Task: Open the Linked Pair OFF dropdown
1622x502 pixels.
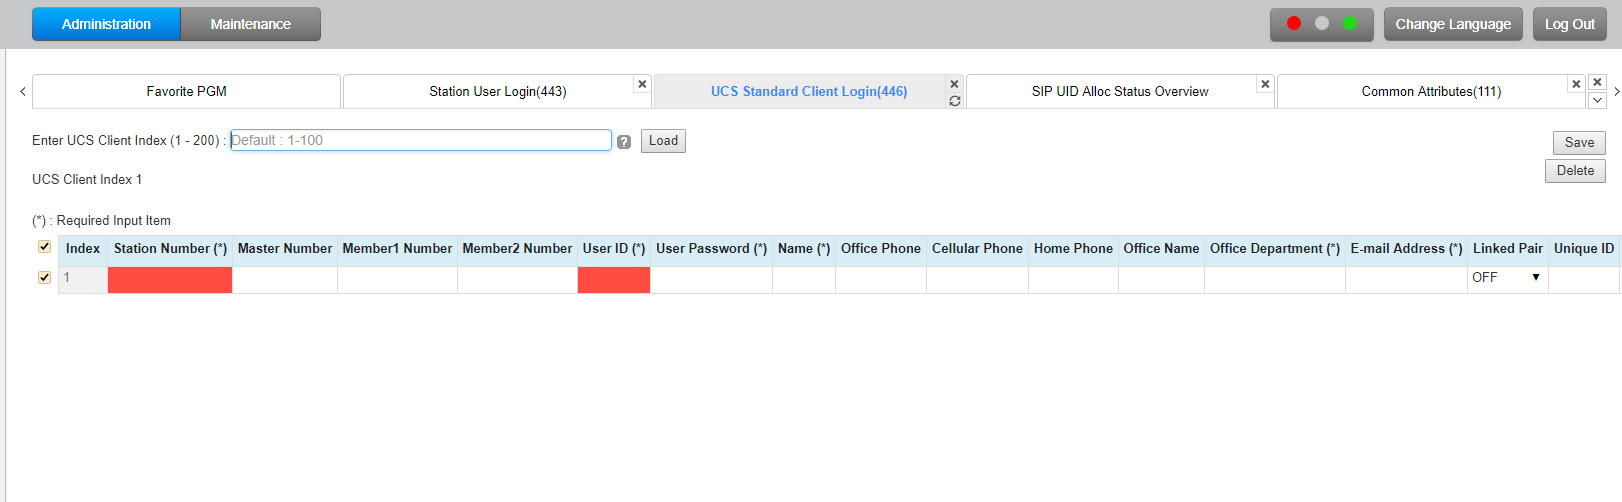Action: click(1507, 278)
